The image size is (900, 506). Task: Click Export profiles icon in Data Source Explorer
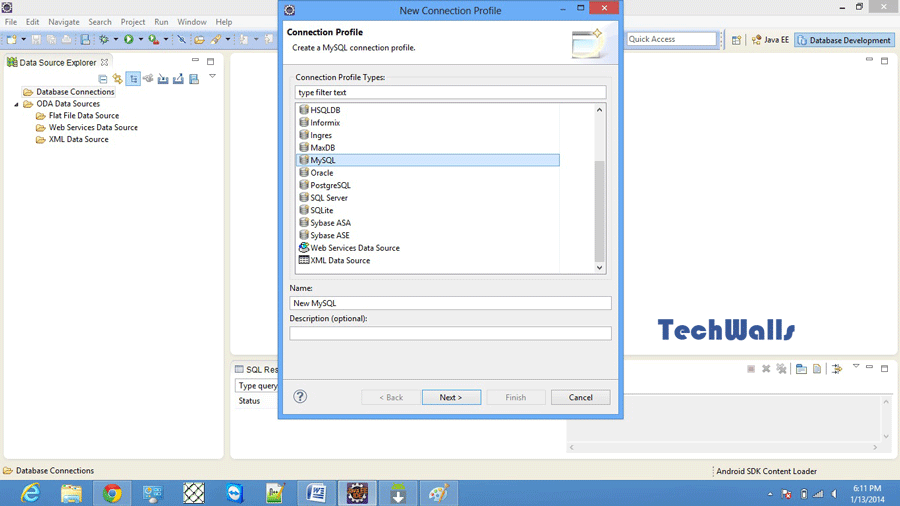click(179, 79)
